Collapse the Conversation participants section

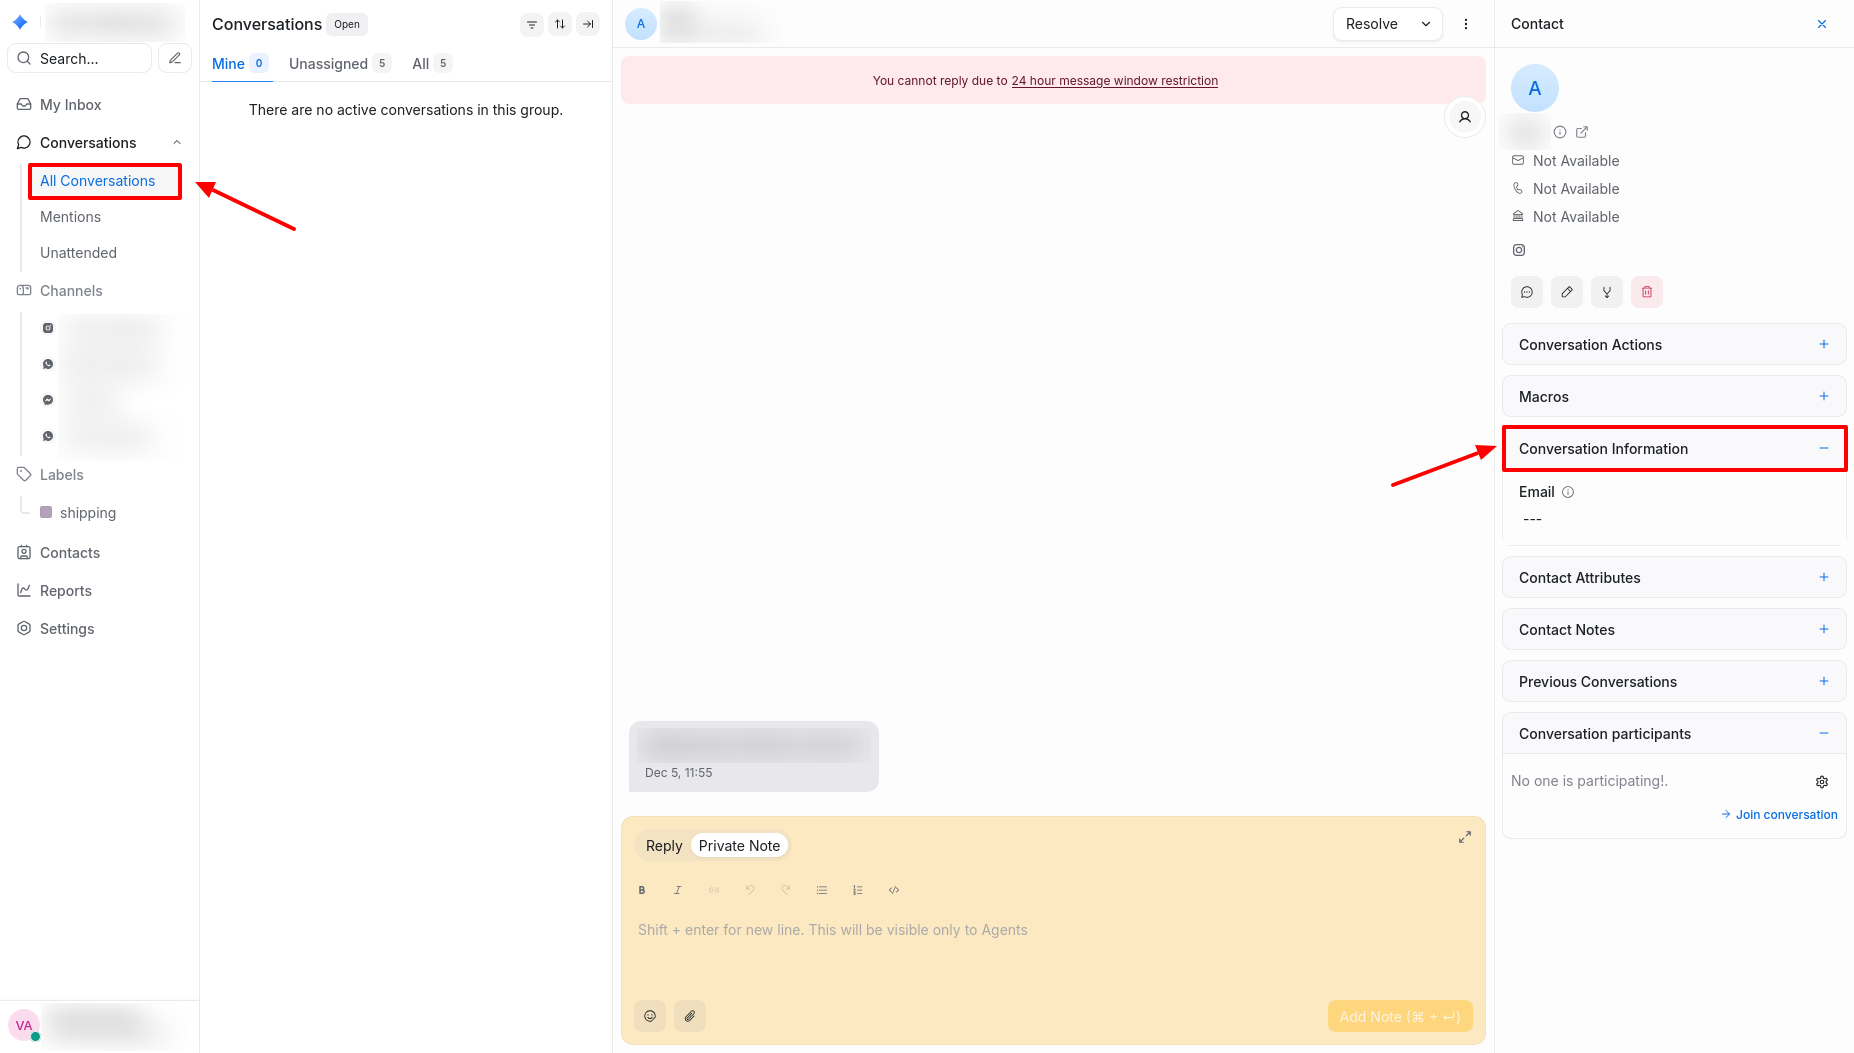[1823, 734]
